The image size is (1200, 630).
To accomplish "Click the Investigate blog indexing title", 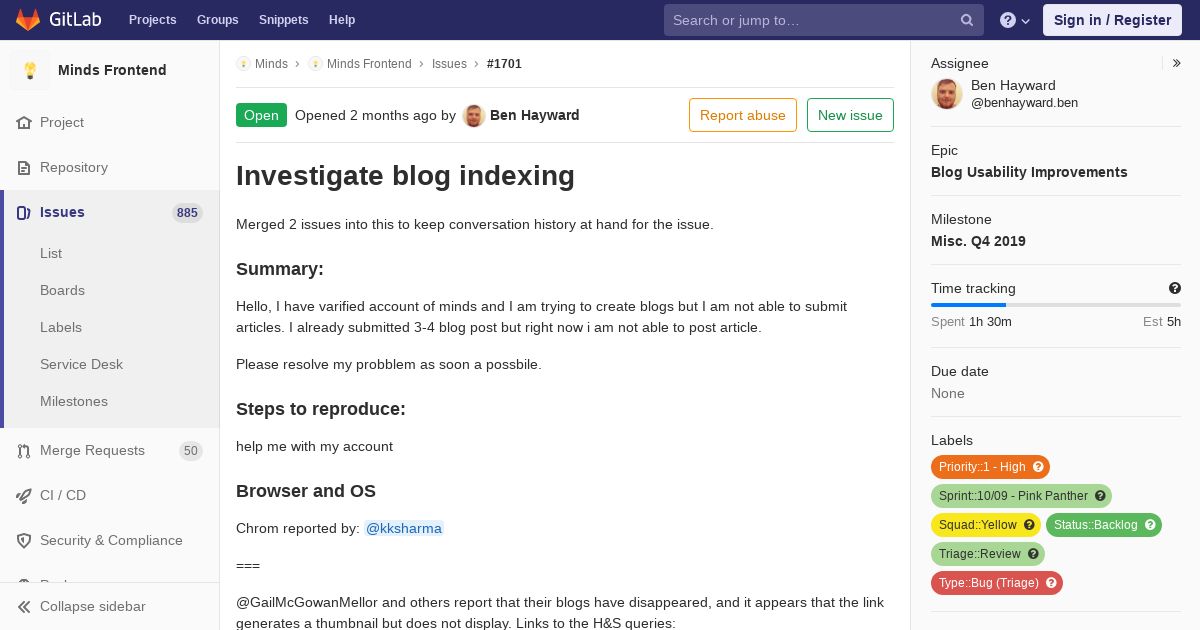I will (405, 176).
